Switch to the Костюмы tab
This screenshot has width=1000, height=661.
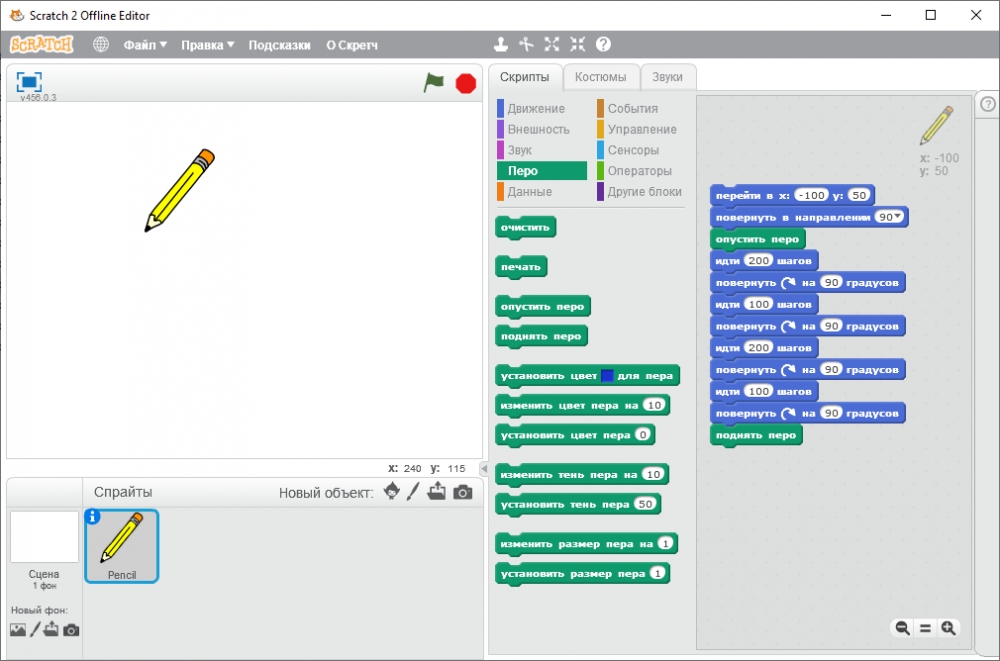pyautogui.click(x=600, y=77)
